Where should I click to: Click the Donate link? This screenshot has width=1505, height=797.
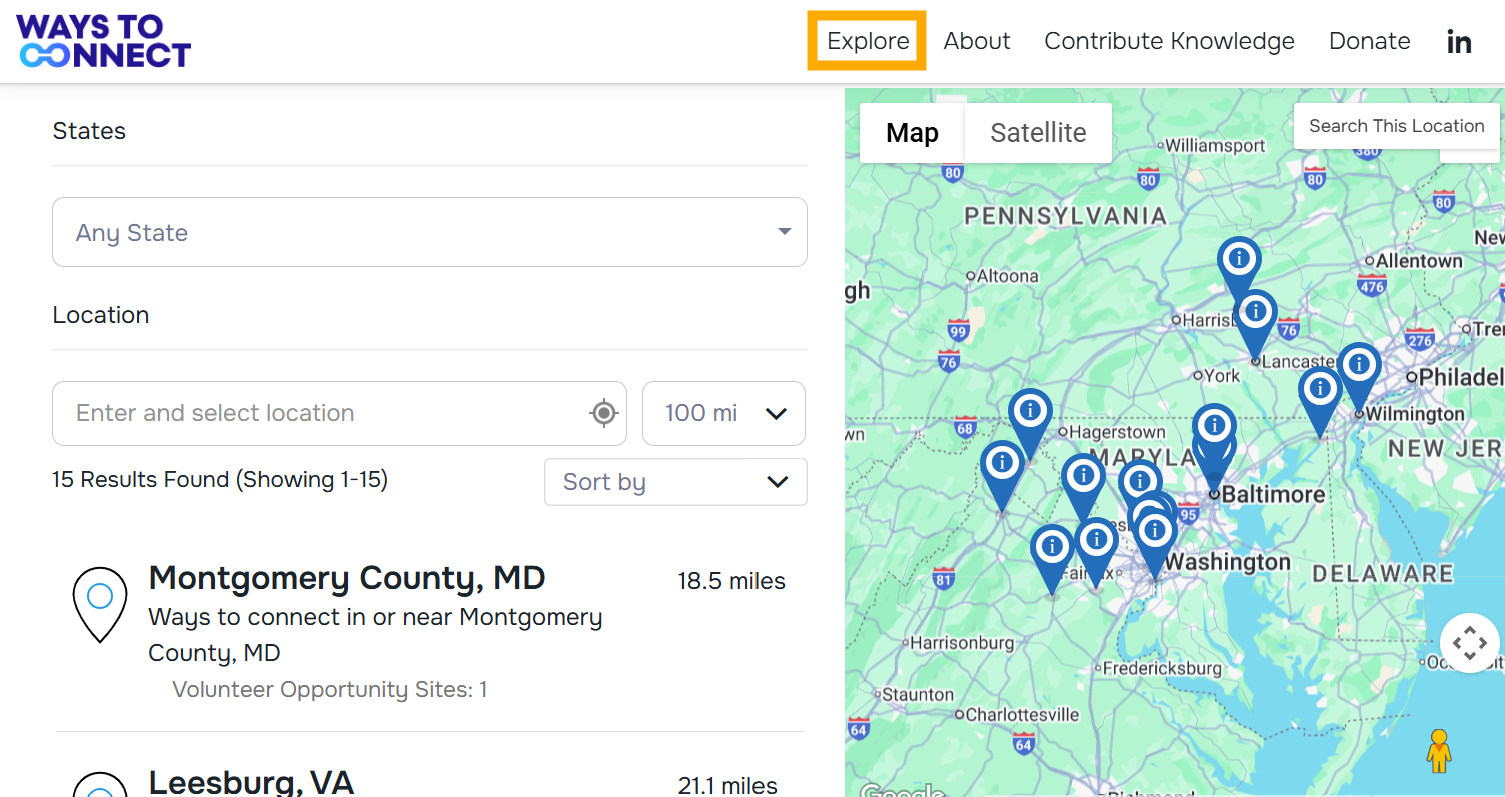coord(1369,41)
